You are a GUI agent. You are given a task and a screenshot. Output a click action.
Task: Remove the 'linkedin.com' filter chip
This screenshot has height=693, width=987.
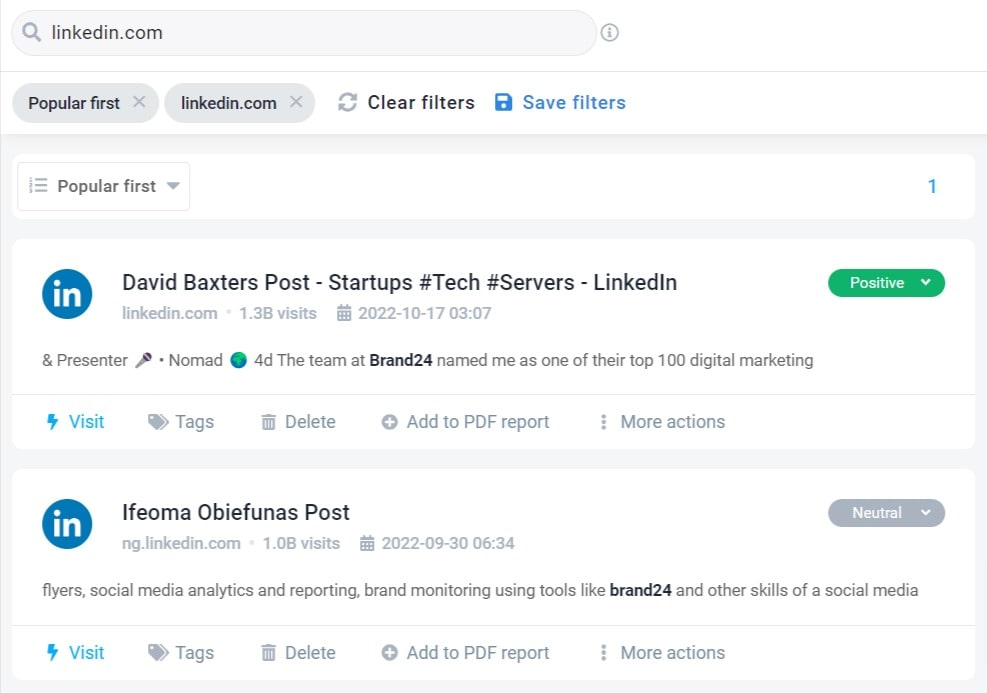(x=296, y=102)
